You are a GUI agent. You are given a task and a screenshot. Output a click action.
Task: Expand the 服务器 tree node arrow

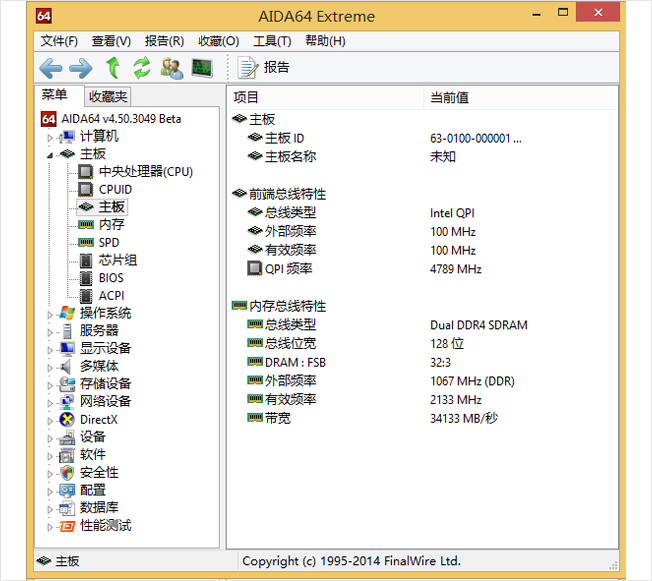click(50, 332)
